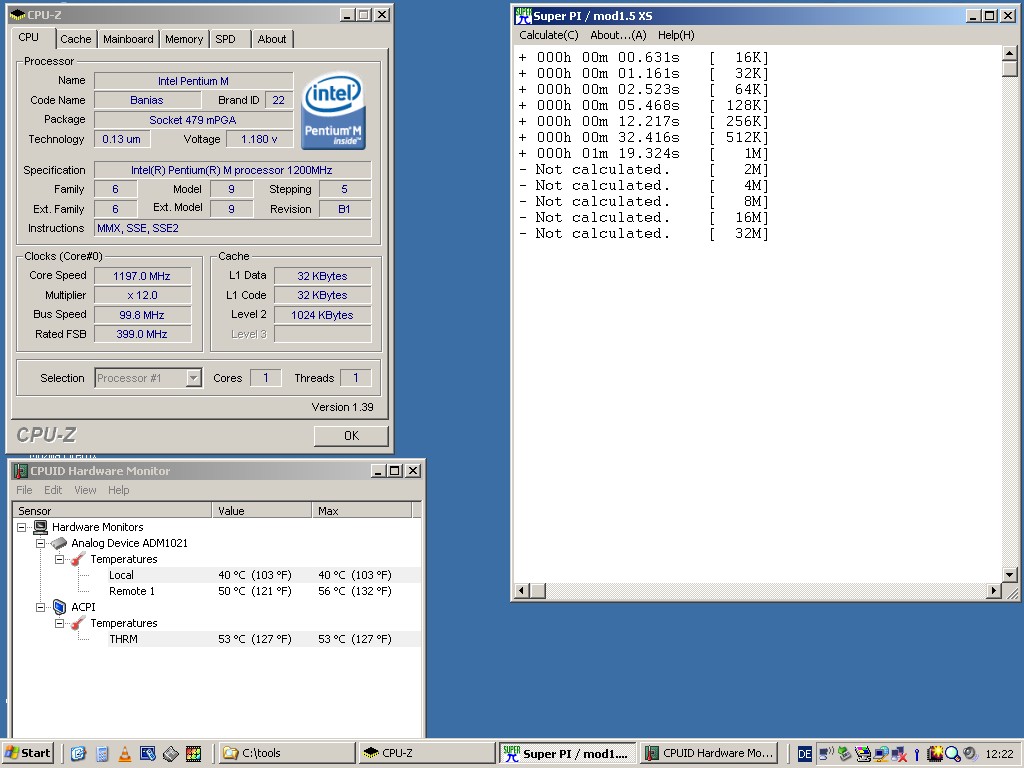Click the DE language indicator
Screen dimensions: 1024x768
pos(805,754)
